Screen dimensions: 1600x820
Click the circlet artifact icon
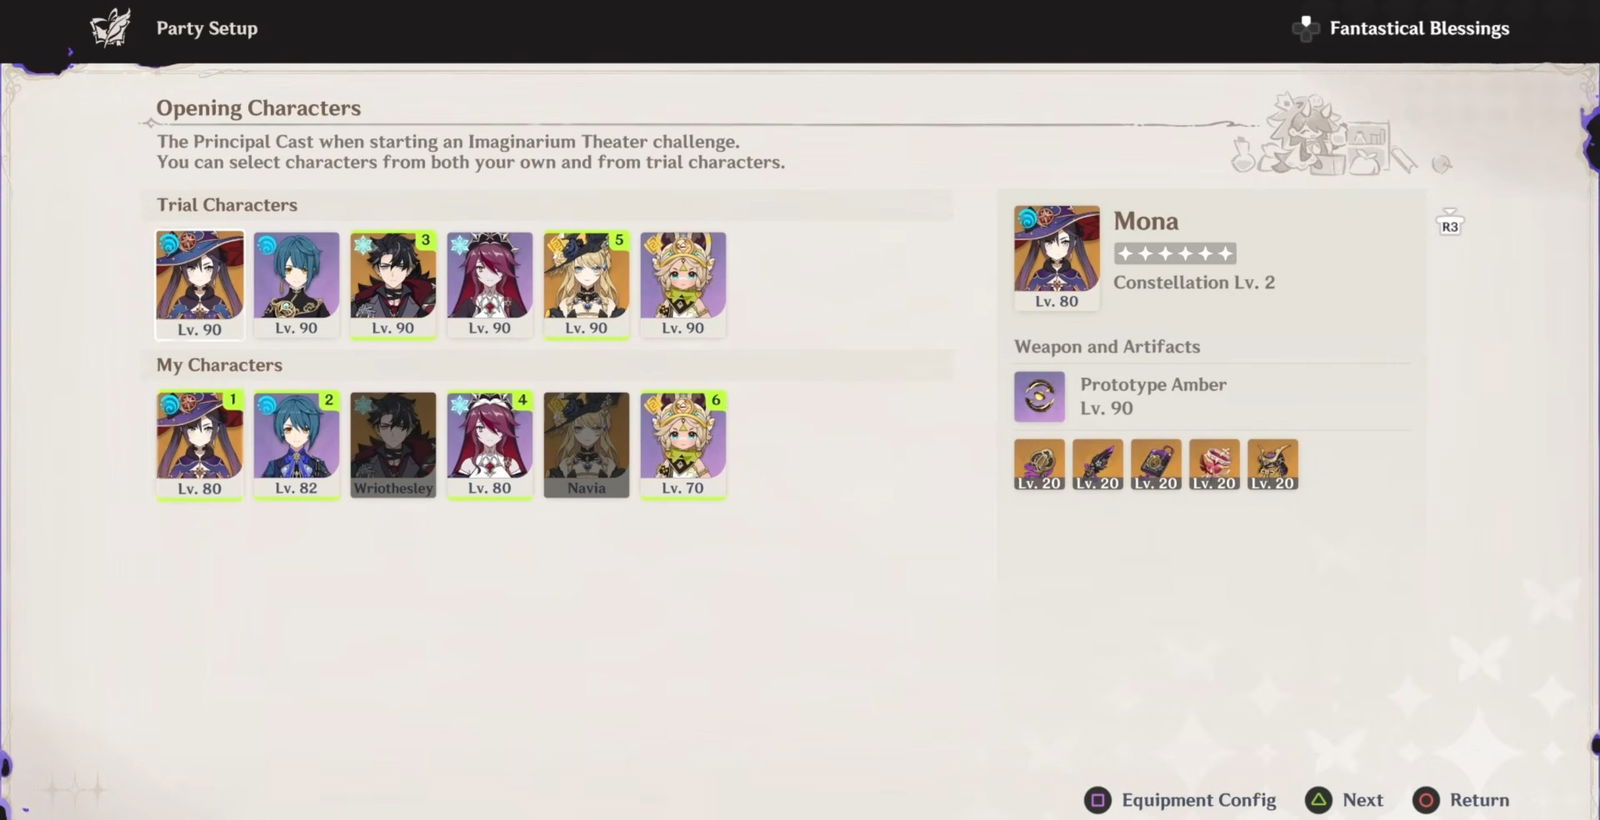[x=1273, y=465]
